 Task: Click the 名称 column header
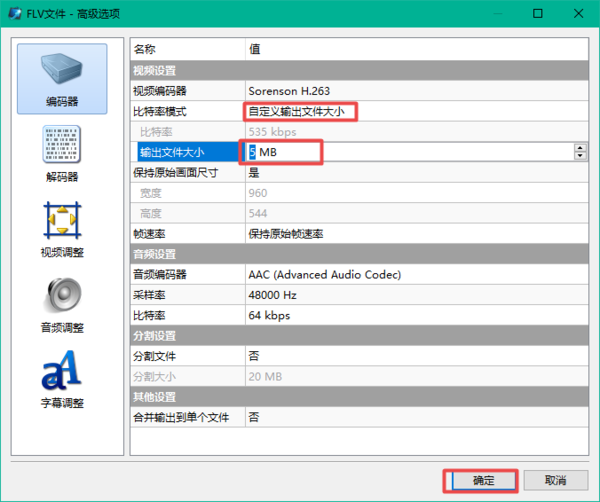[x=188, y=49]
